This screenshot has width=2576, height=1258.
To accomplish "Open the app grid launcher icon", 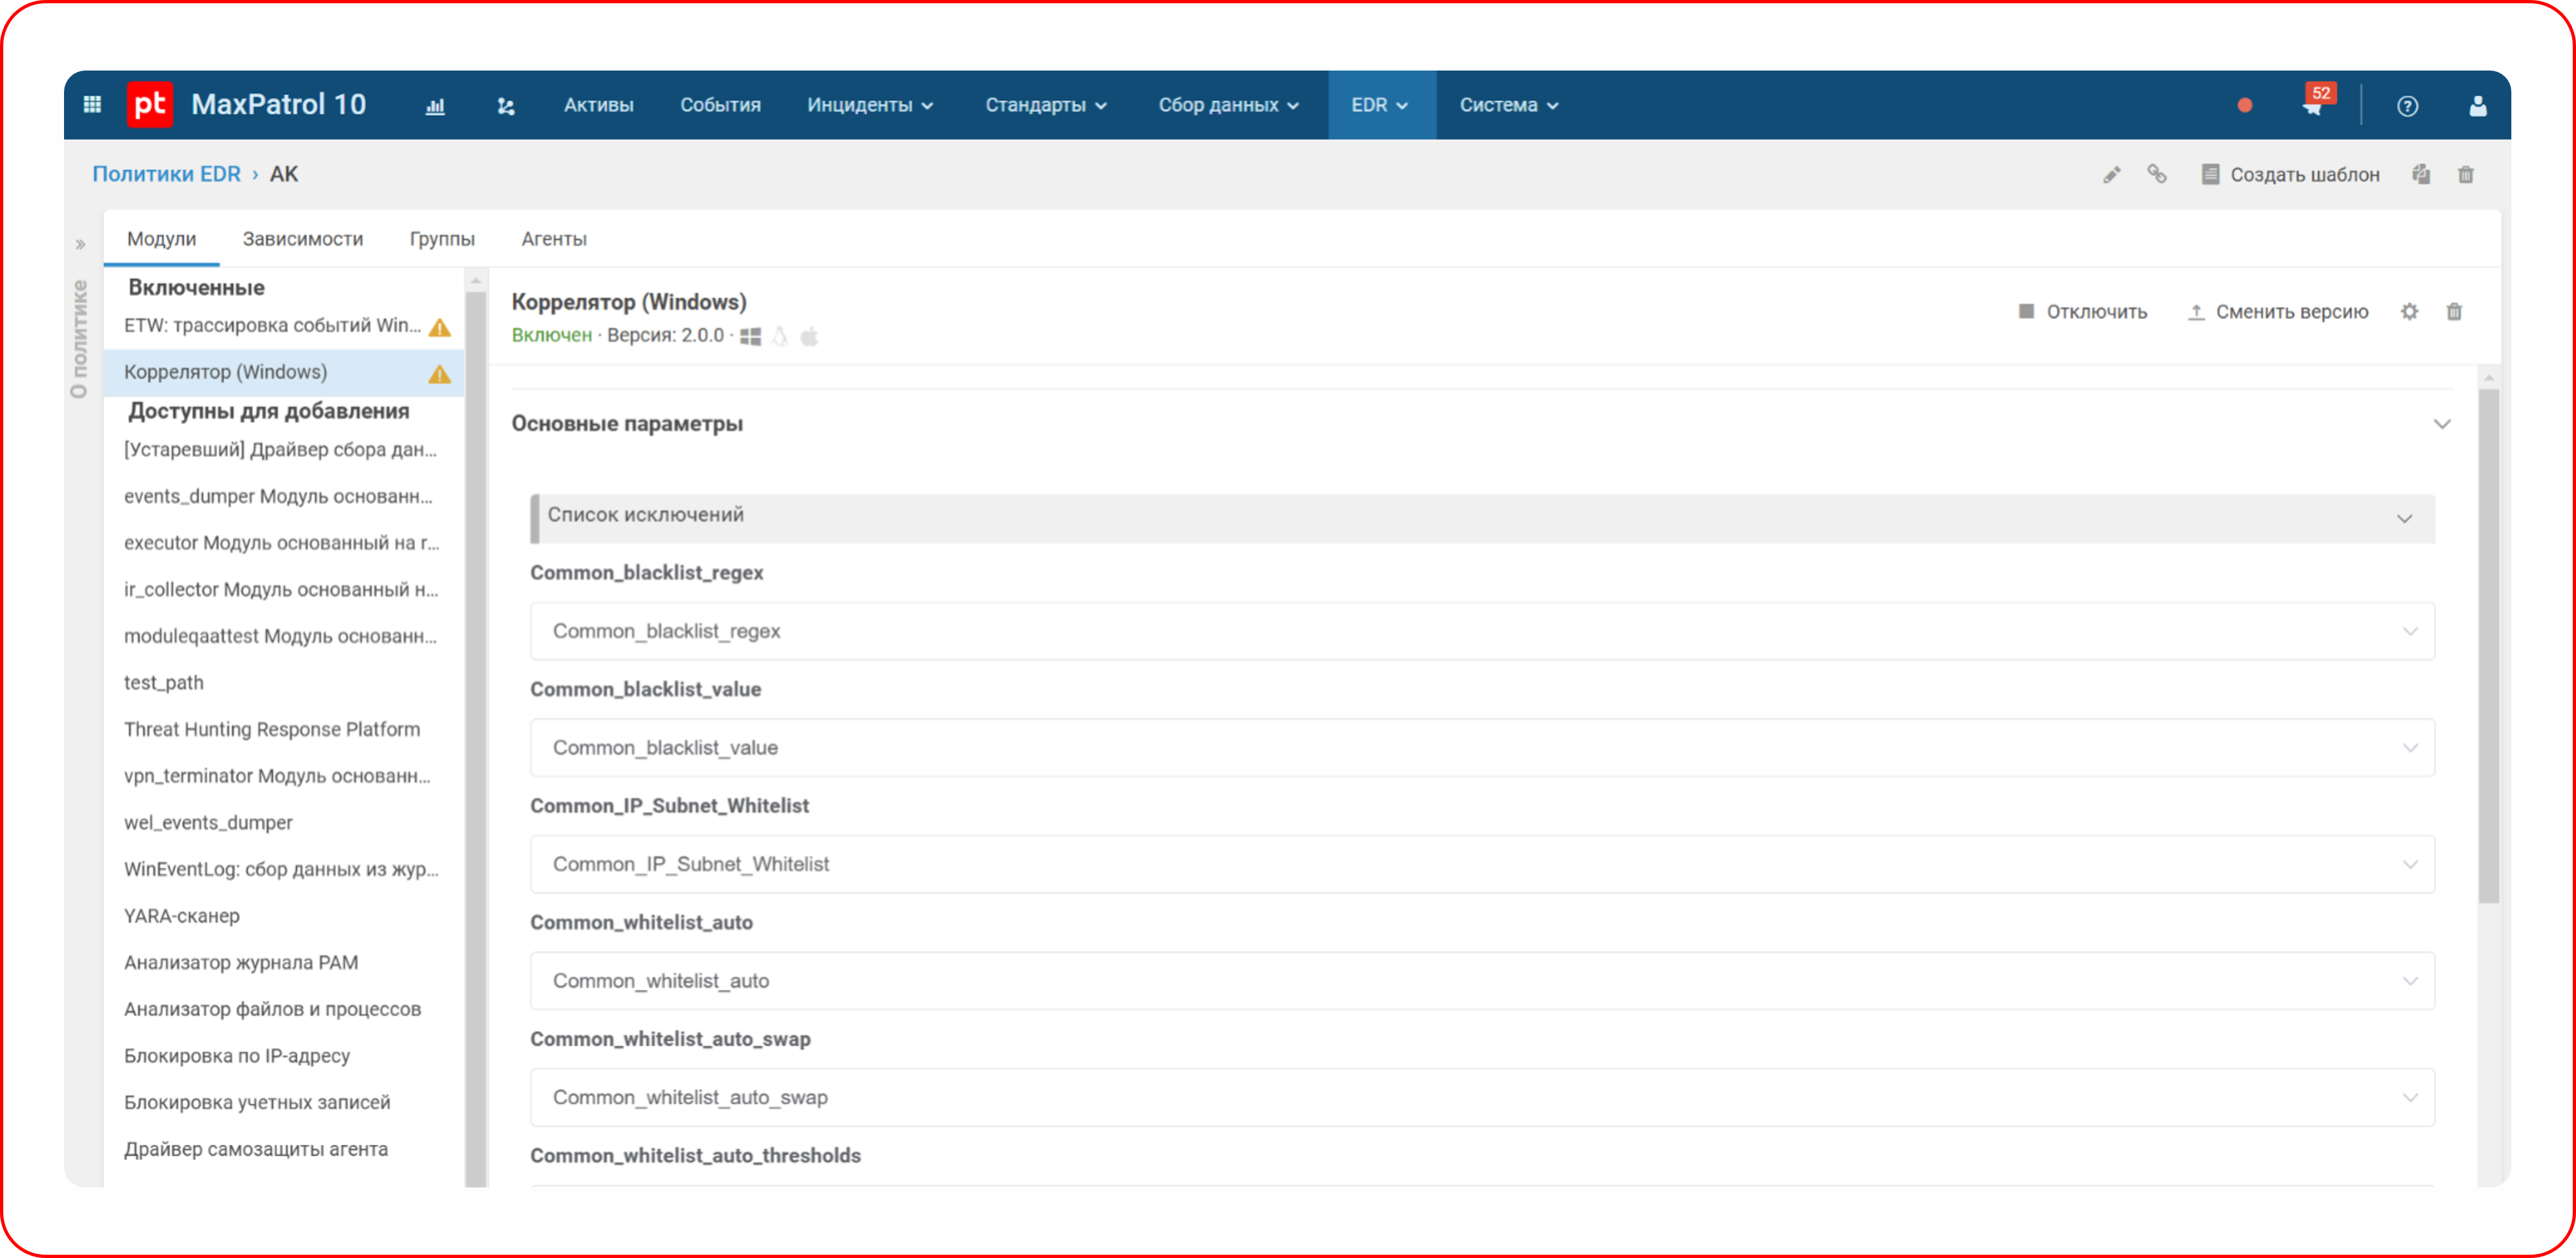I will [x=92, y=105].
